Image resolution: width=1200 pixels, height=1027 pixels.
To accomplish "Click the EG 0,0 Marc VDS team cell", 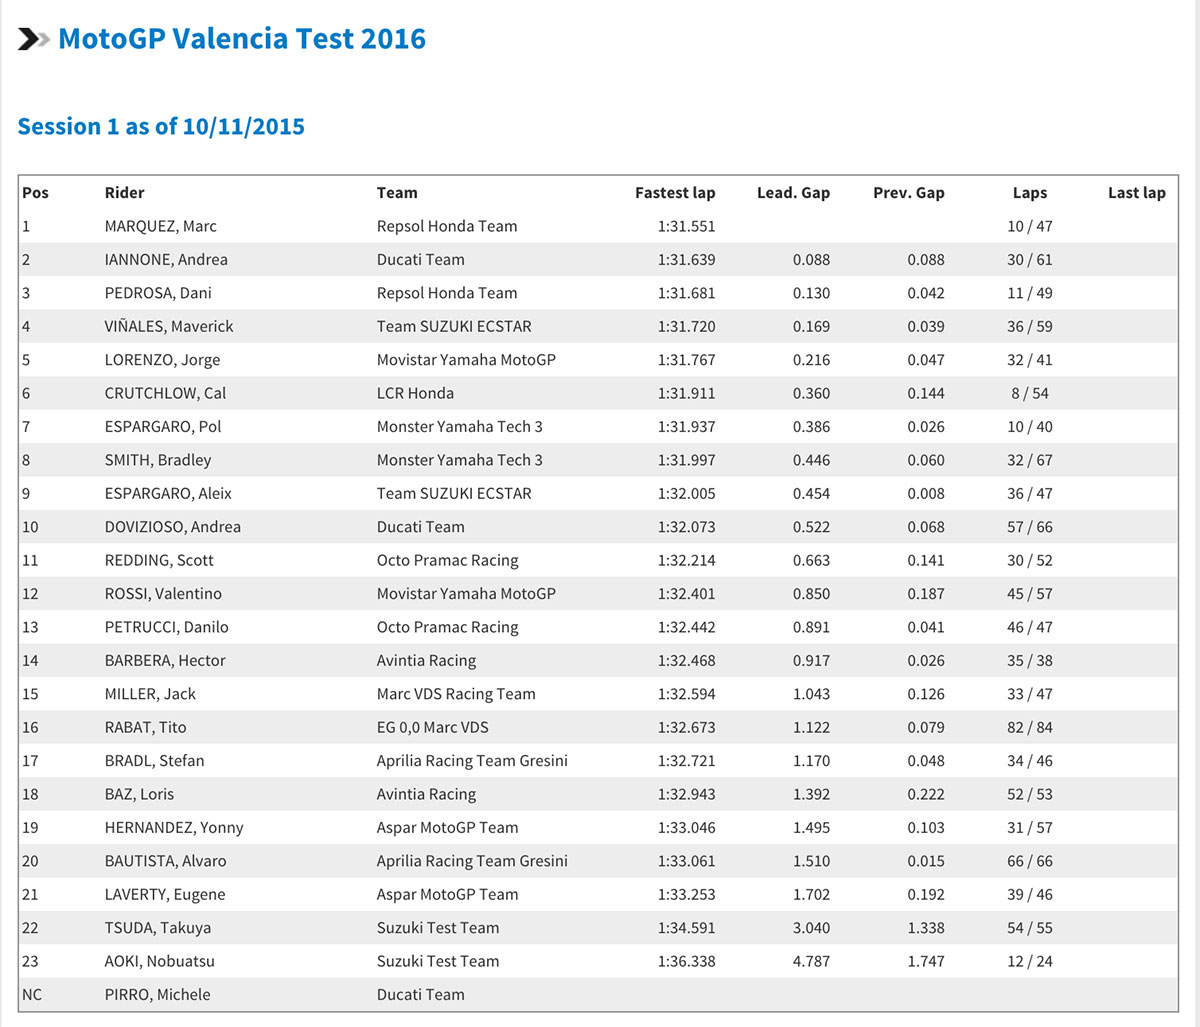I will click(432, 728).
